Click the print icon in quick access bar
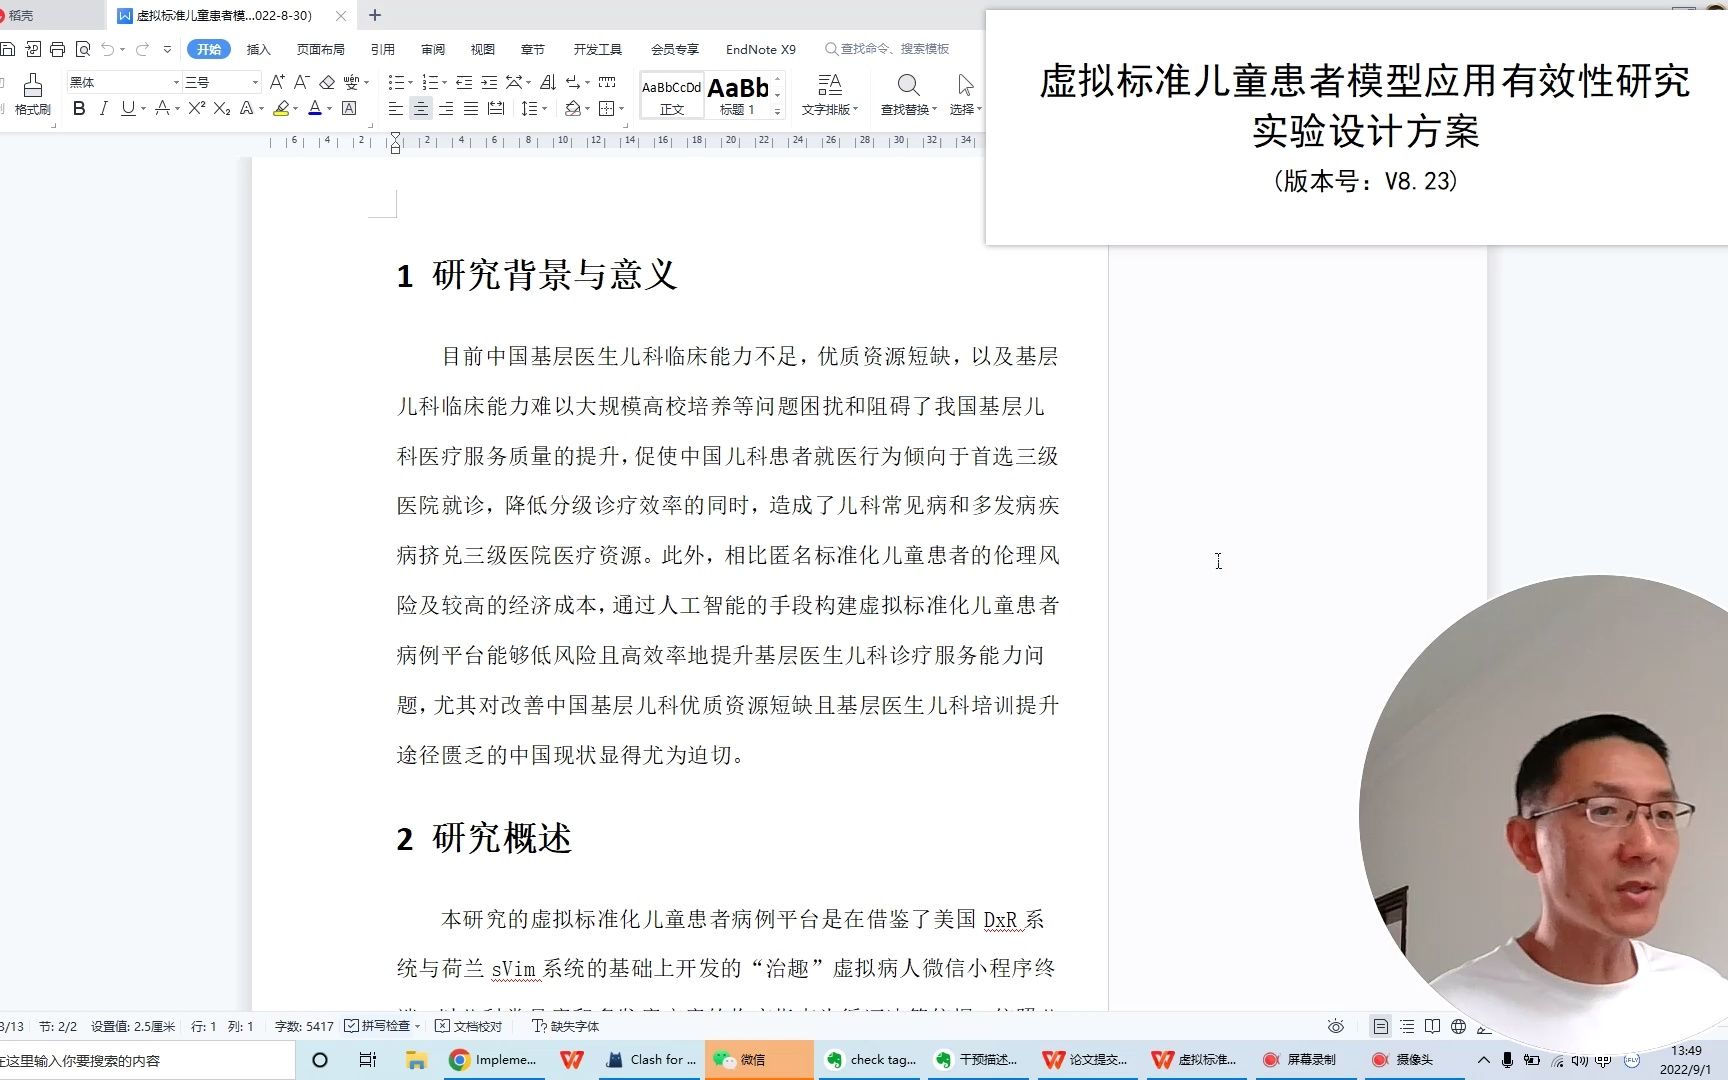This screenshot has width=1728, height=1080. 57,49
